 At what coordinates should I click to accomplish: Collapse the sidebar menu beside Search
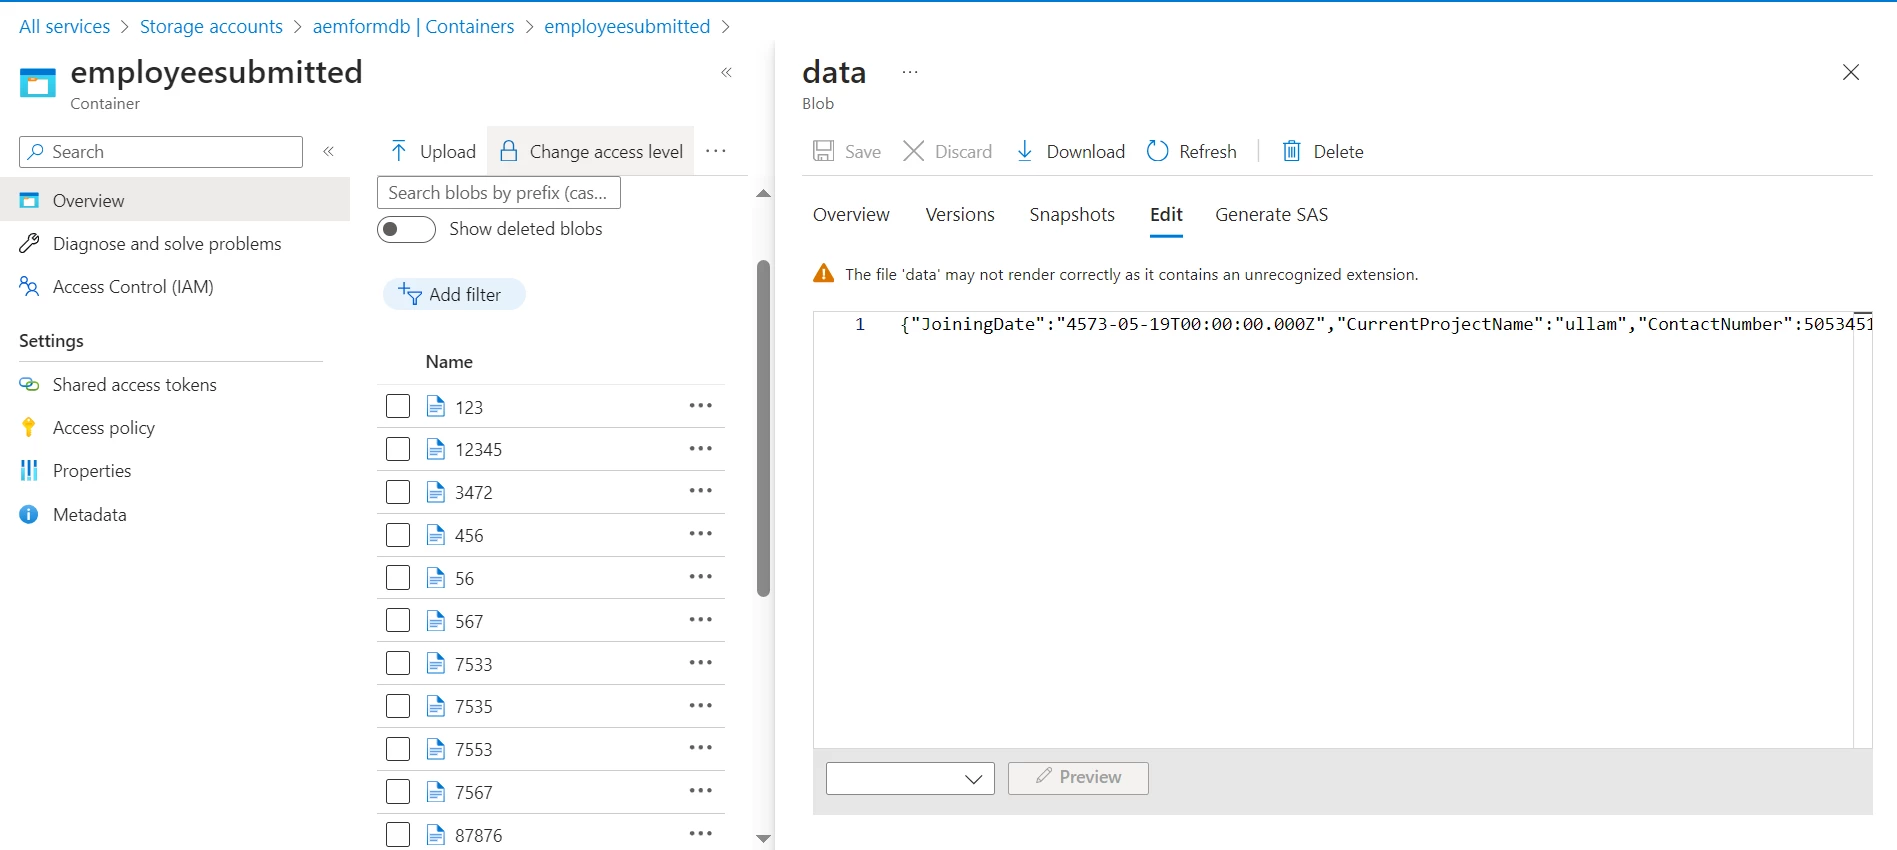(329, 151)
